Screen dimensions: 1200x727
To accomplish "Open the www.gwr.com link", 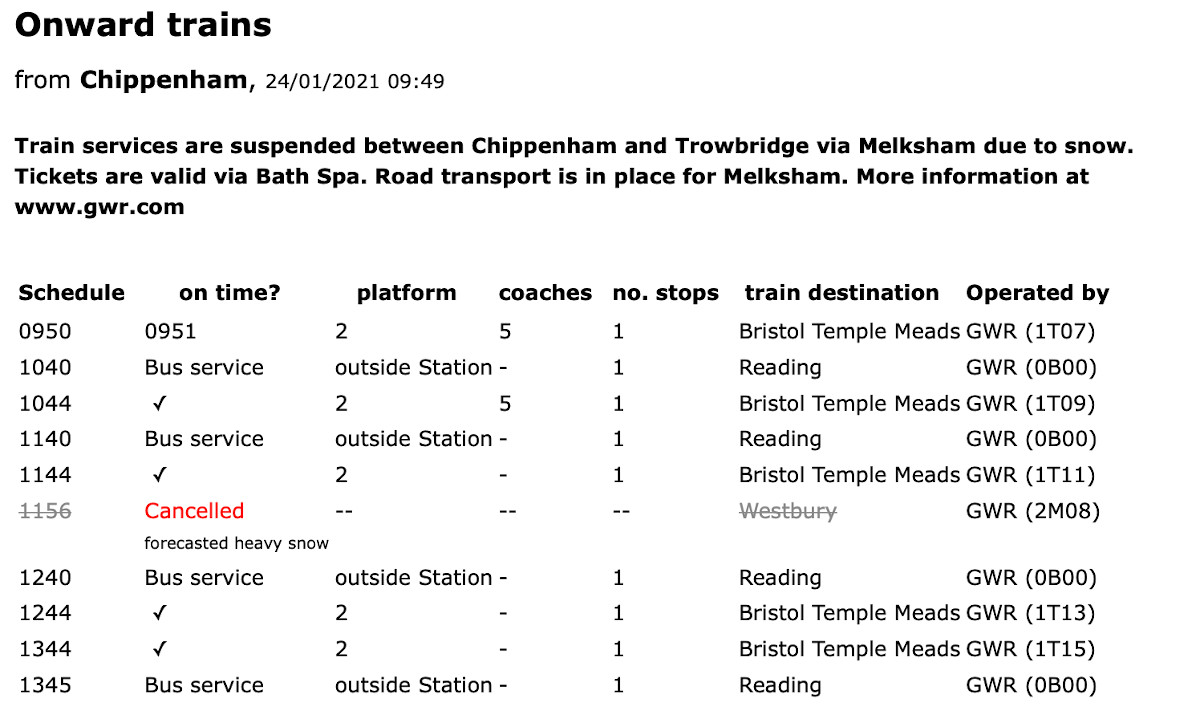I will (x=99, y=207).
